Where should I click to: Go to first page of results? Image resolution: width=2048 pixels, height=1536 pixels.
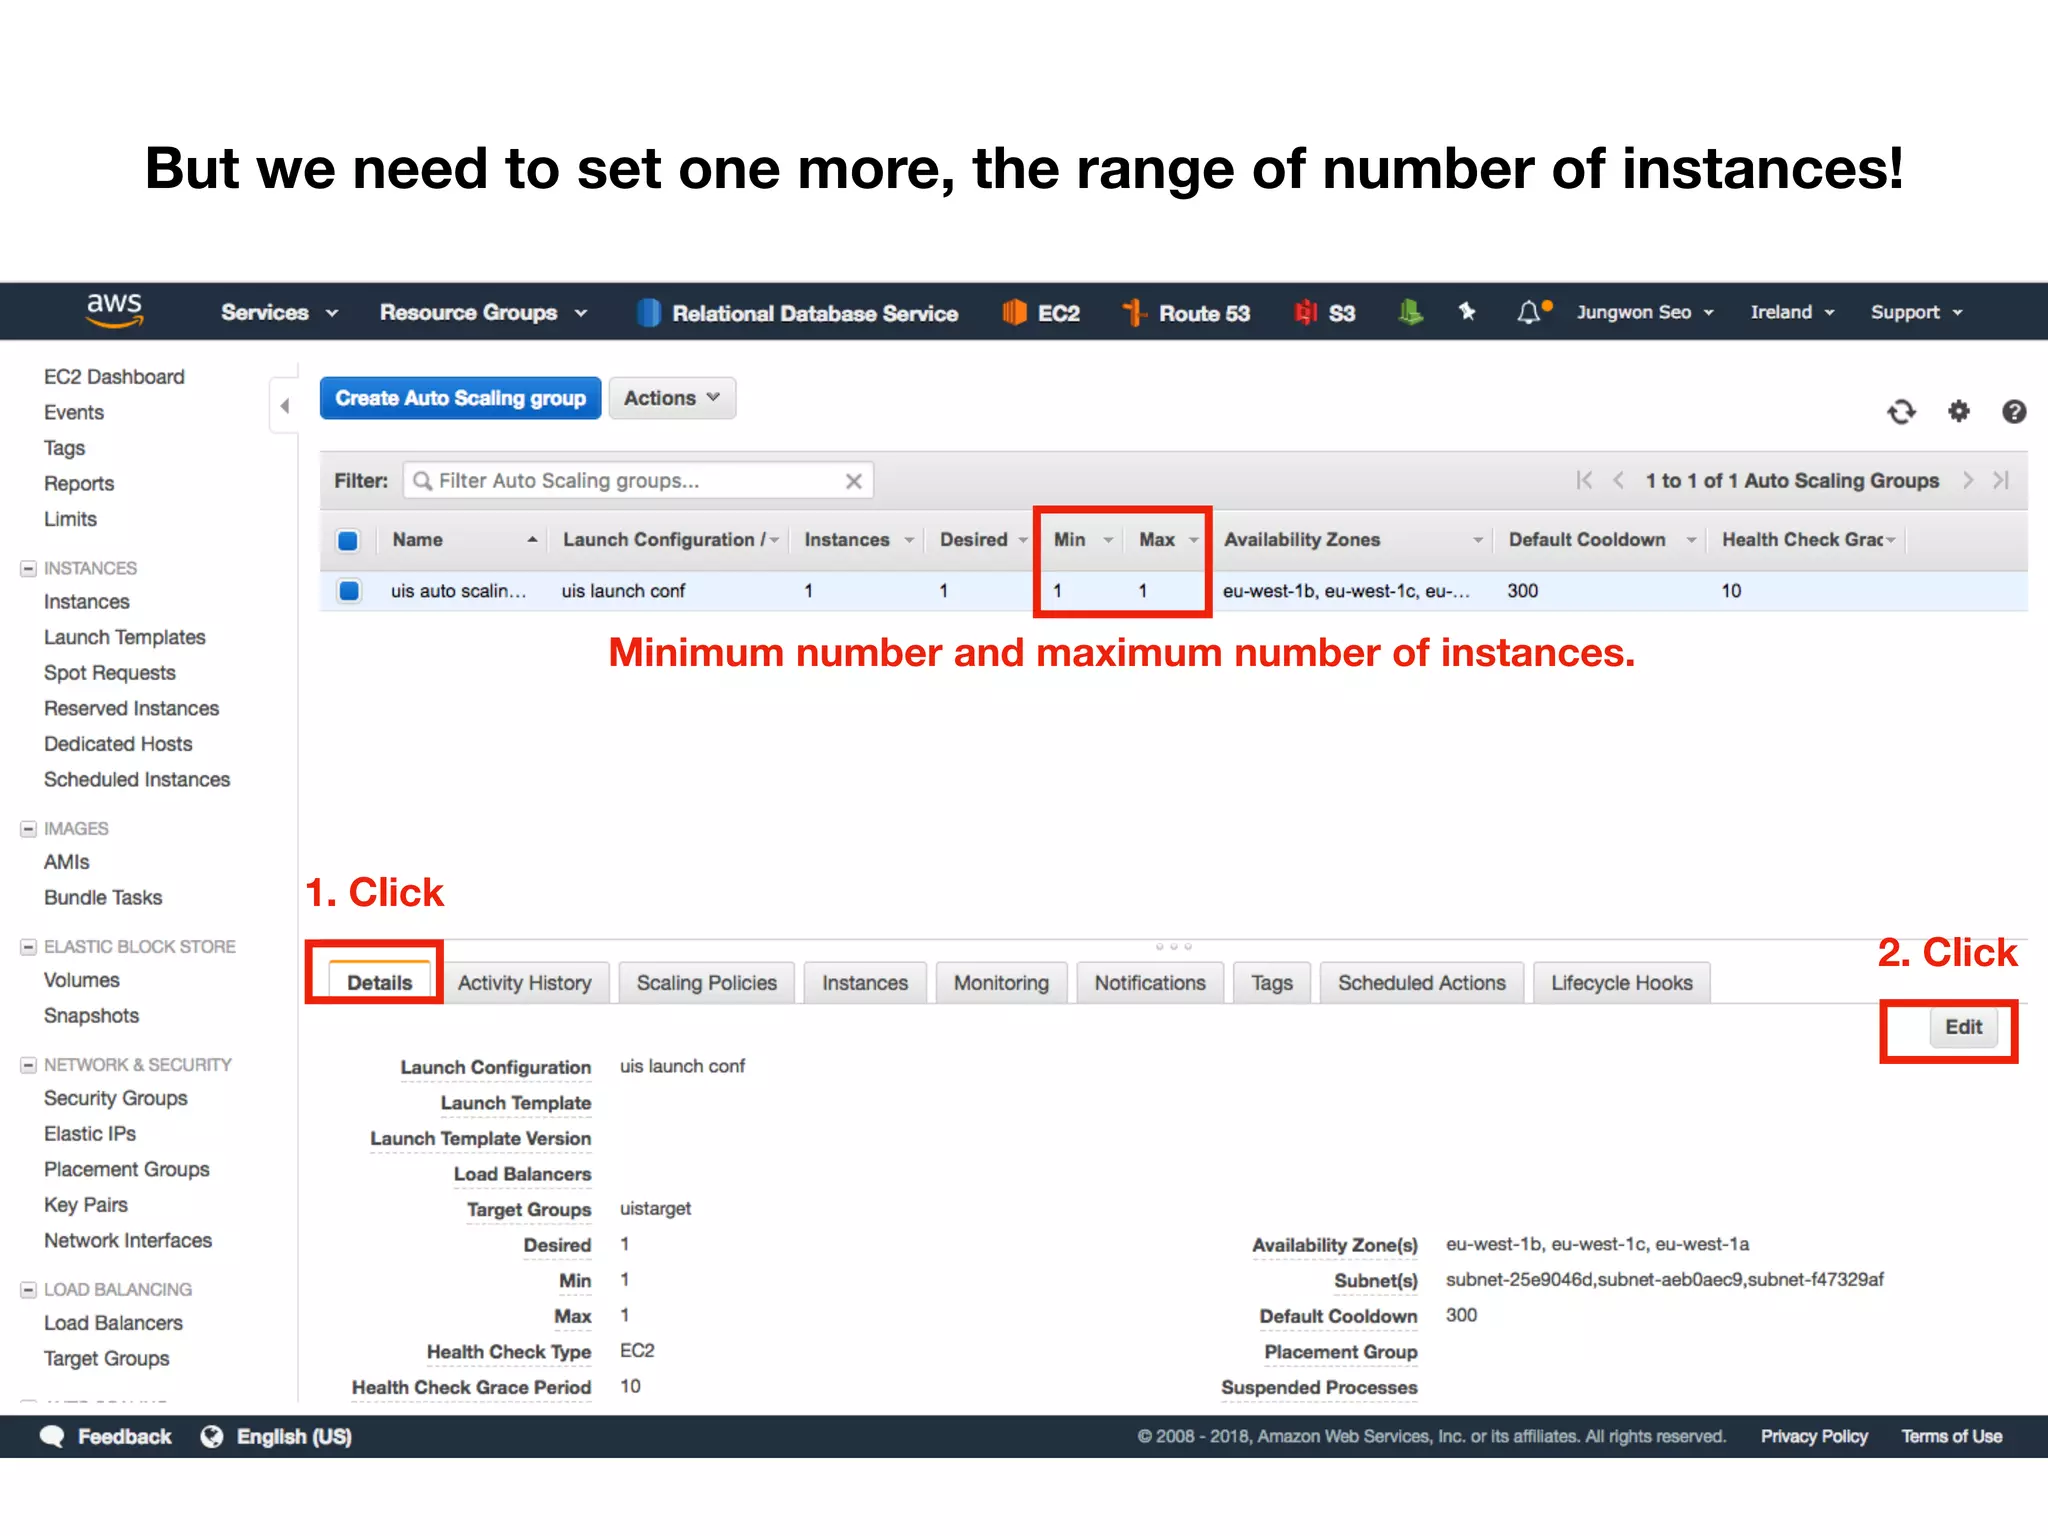[1584, 480]
